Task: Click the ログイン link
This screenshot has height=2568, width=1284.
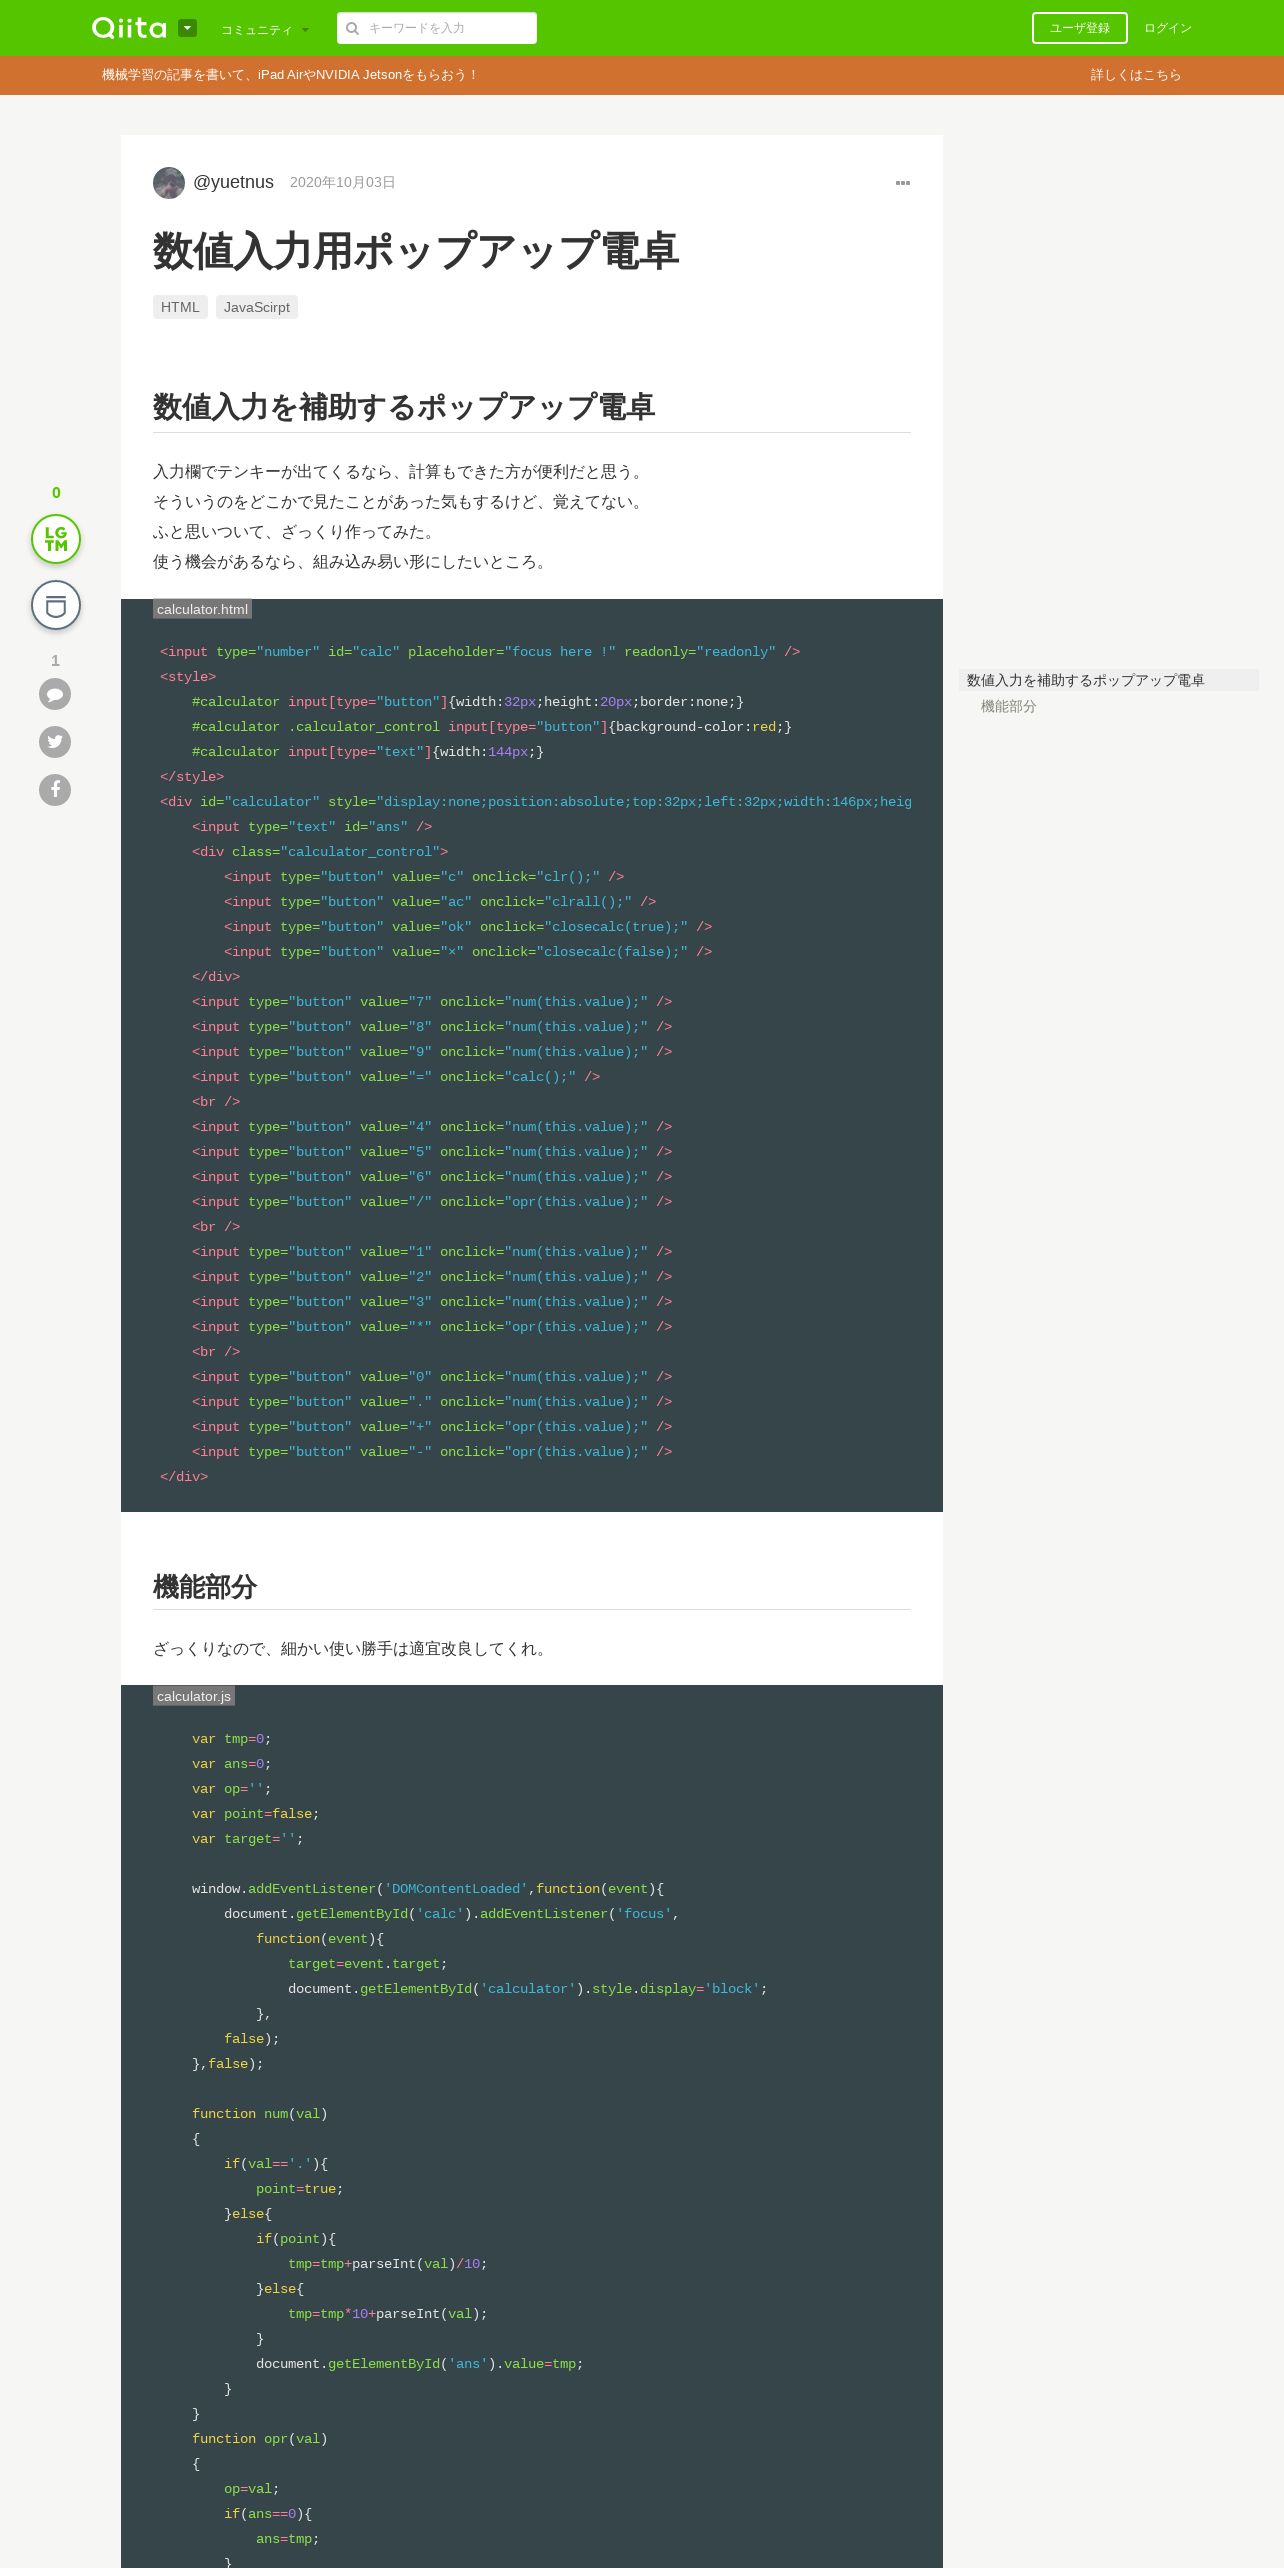Action: click(x=1168, y=28)
